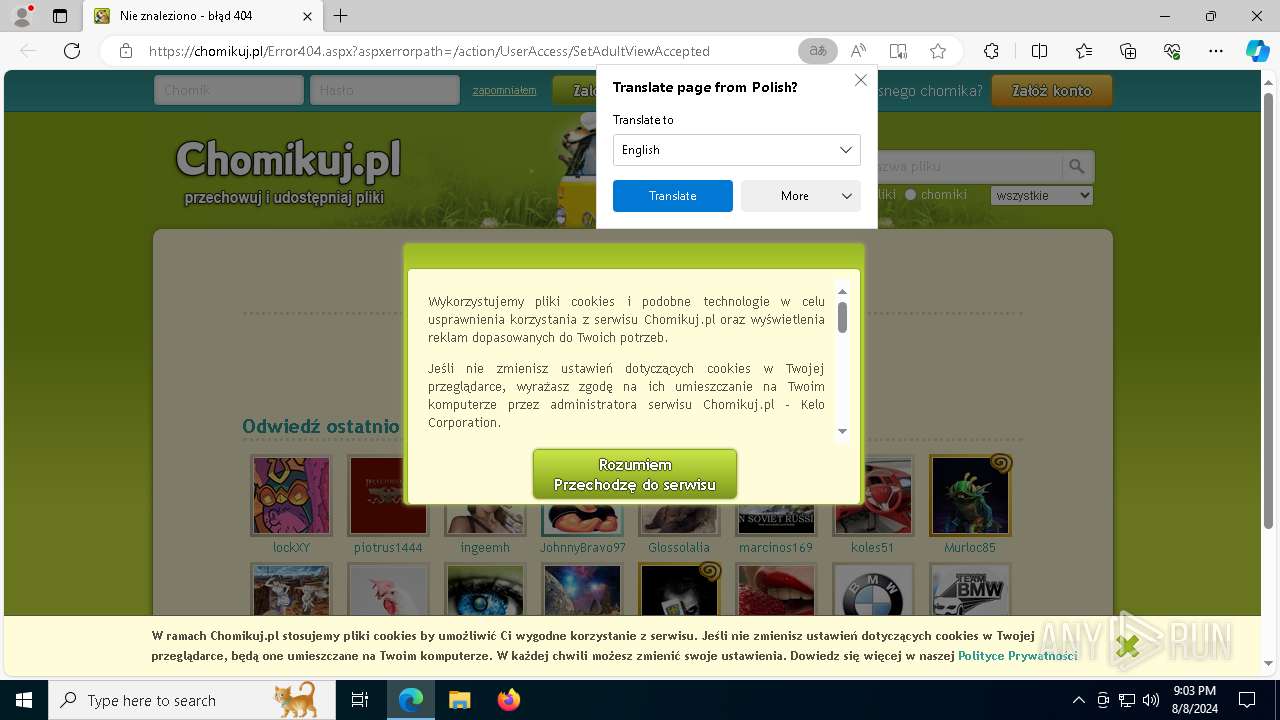Open the 'wszystkie' file type dropdown

[x=1042, y=196]
